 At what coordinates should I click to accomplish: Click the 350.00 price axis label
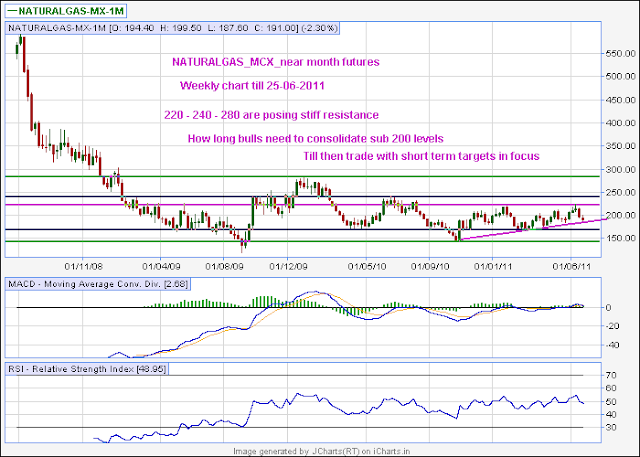621,146
